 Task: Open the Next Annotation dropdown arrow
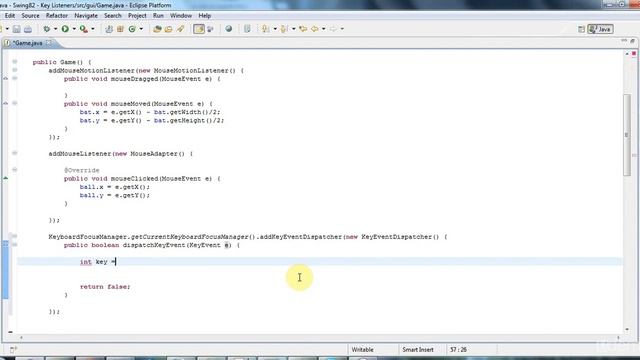click(x=275, y=29)
